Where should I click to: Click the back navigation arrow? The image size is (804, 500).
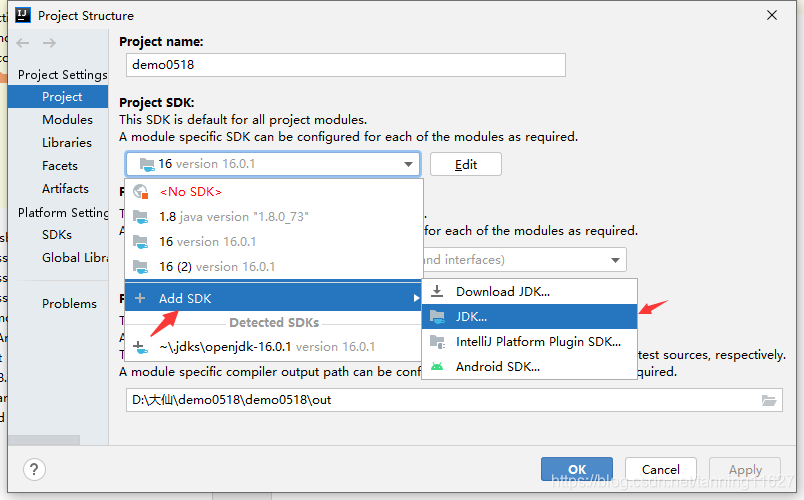[x=23, y=43]
